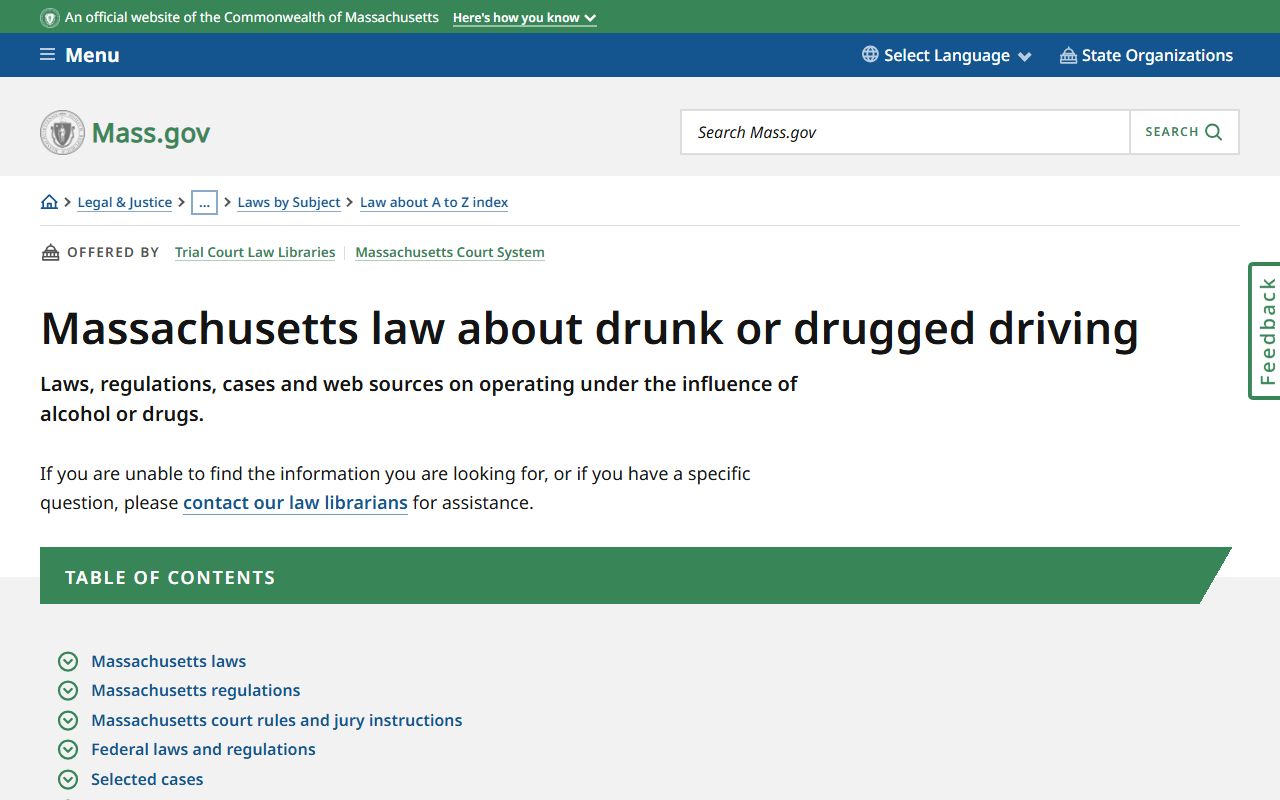
Task: Open the Feedback side tab
Action: [1265, 331]
